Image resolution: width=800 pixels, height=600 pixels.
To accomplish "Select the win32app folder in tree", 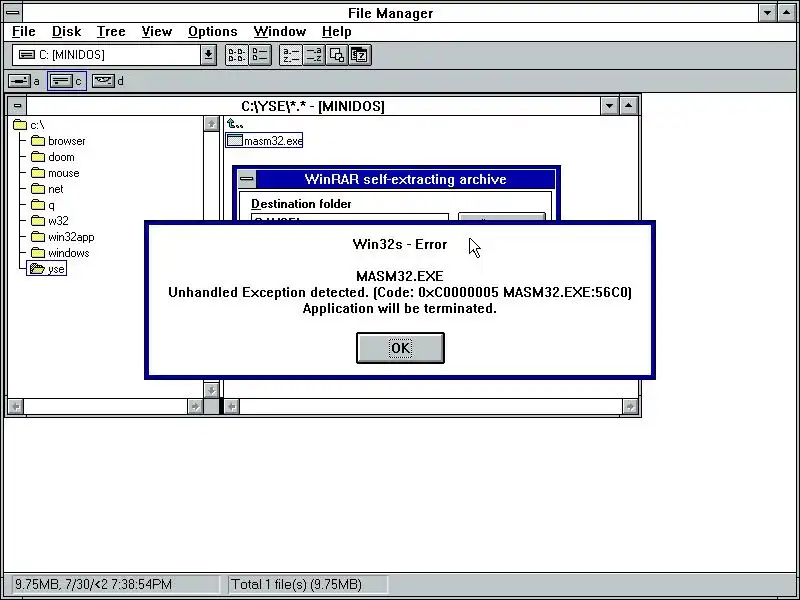I will coord(62,237).
